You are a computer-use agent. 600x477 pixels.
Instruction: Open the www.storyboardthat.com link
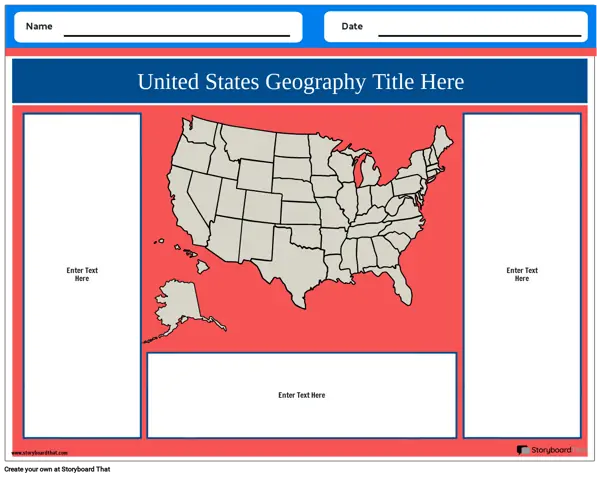pyautogui.click(x=40, y=453)
